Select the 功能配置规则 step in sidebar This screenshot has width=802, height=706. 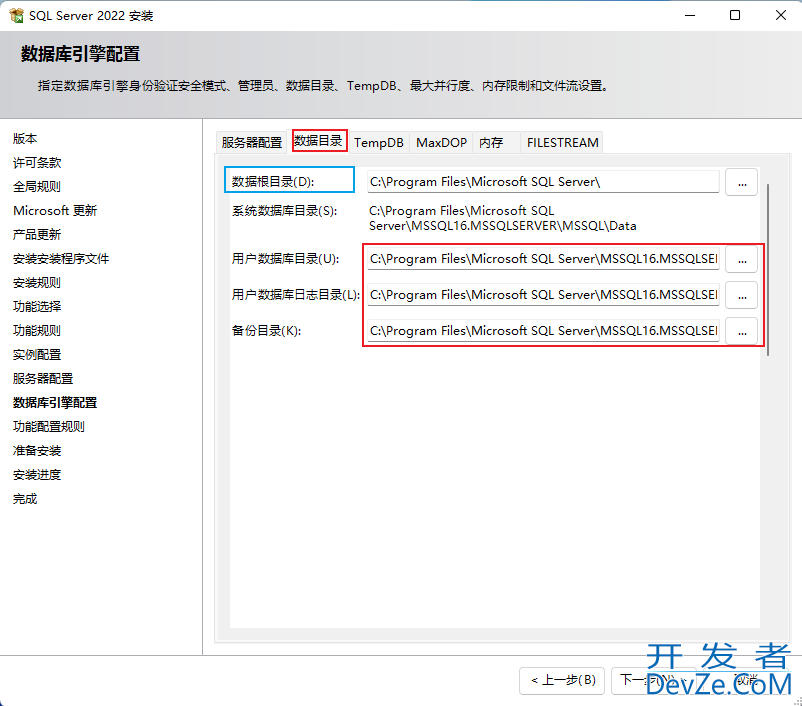(49, 427)
